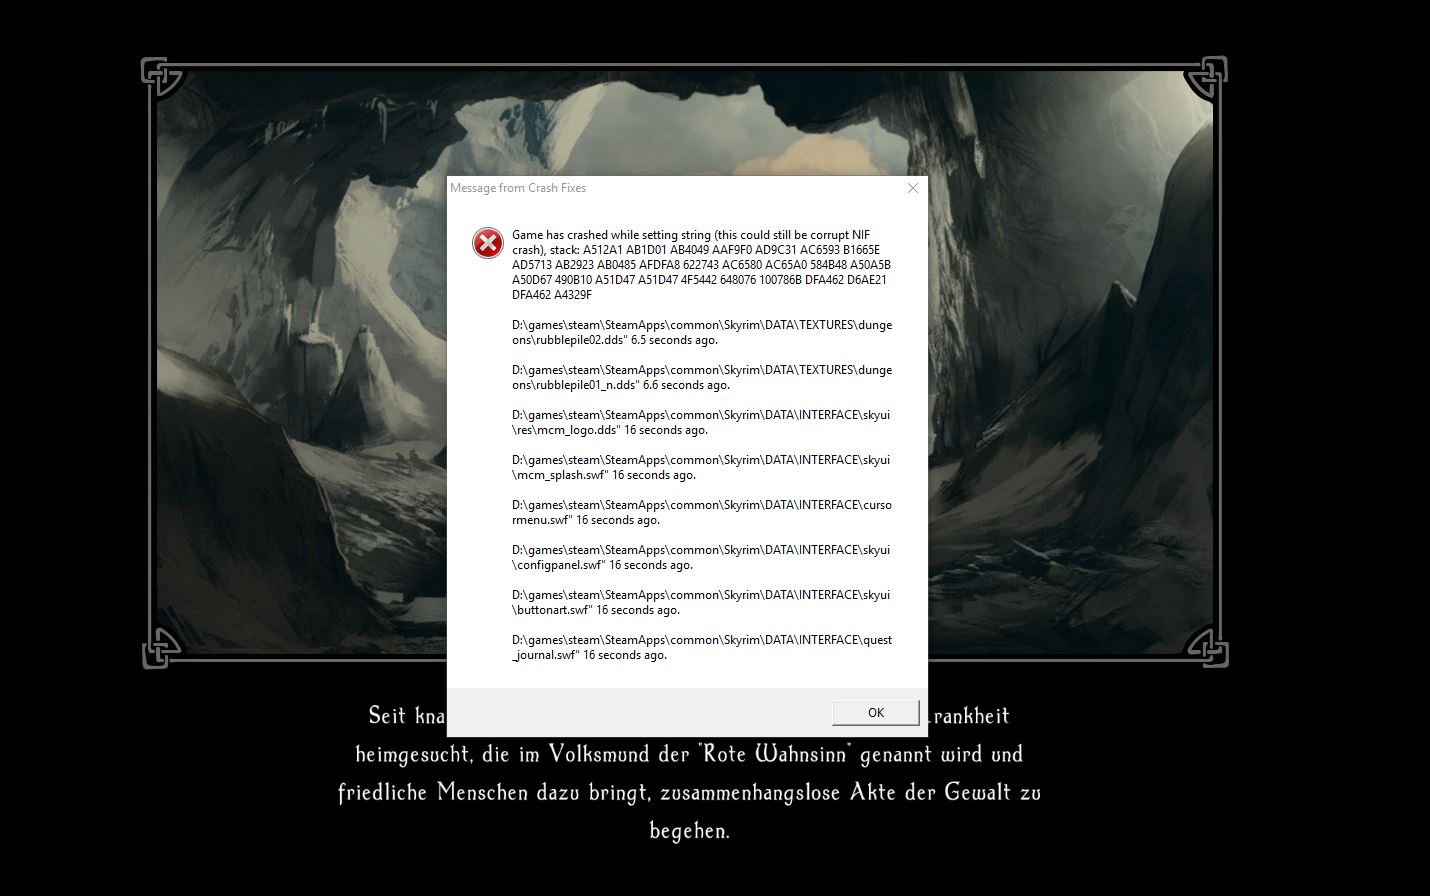Close the Crash Fixes message dialog

tap(912, 188)
